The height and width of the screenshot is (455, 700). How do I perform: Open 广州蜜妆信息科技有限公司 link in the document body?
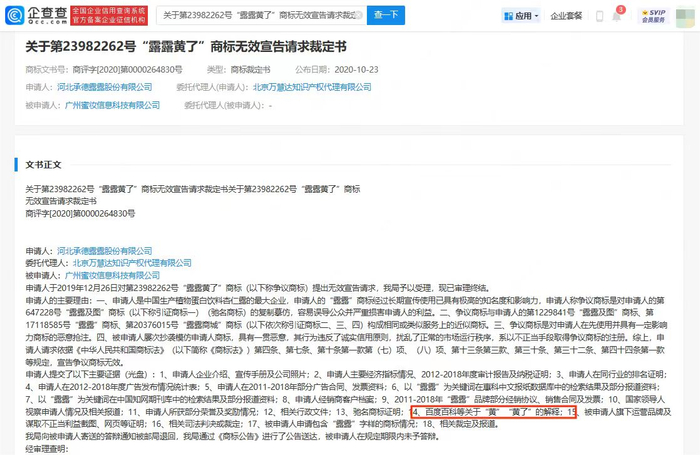coord(112,276)
